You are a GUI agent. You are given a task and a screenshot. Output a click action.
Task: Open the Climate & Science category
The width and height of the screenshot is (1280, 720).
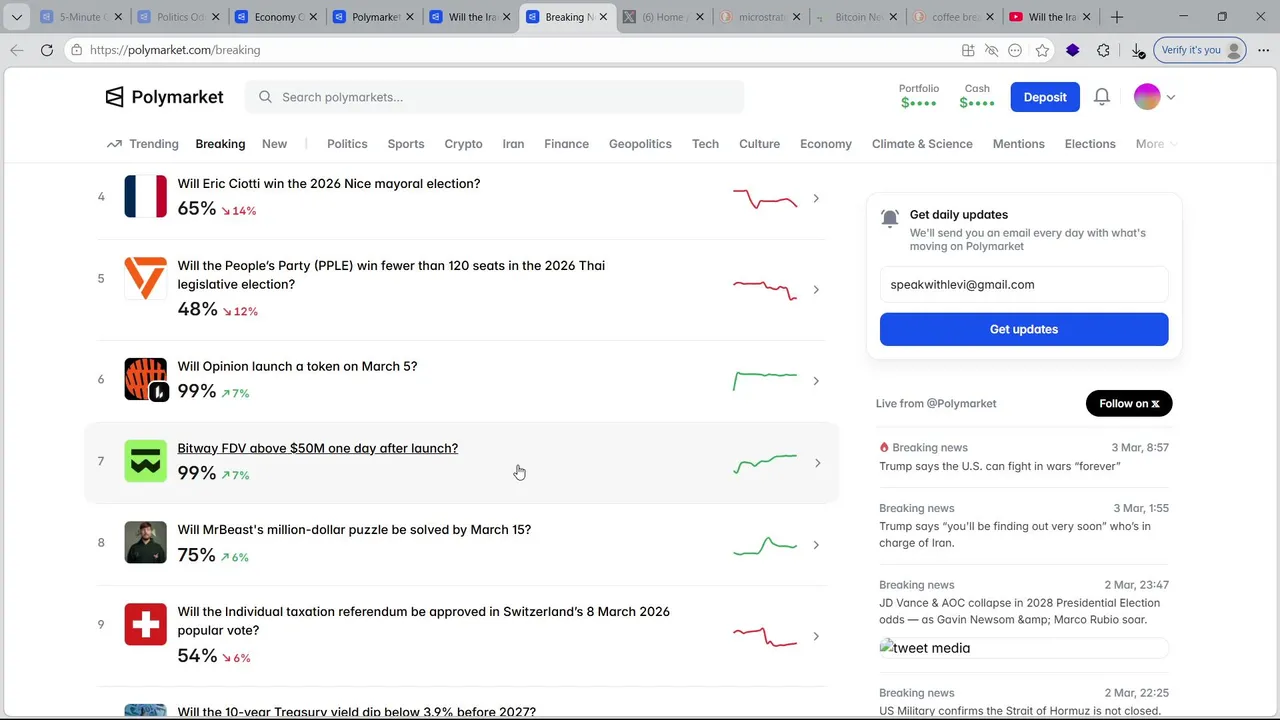point(922,144)
